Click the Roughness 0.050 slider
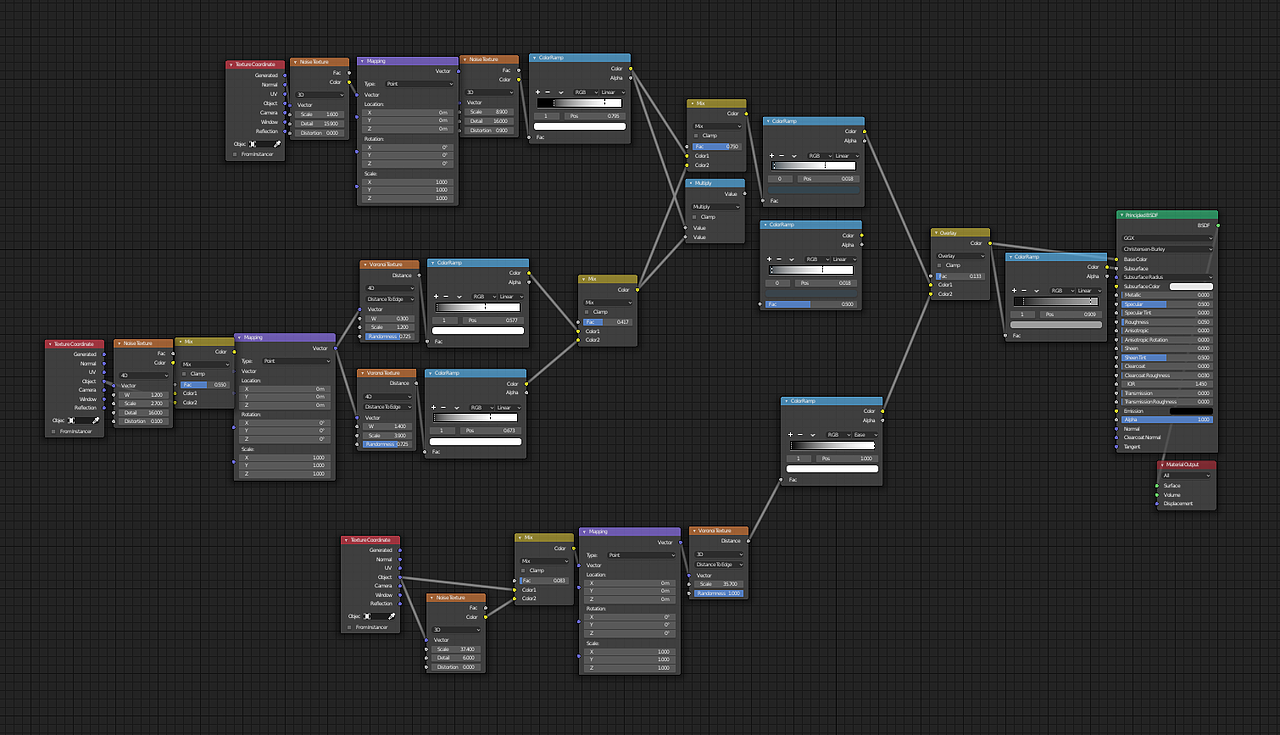1280x735 pixels. pyautogui.click(x=1167, y=322)
